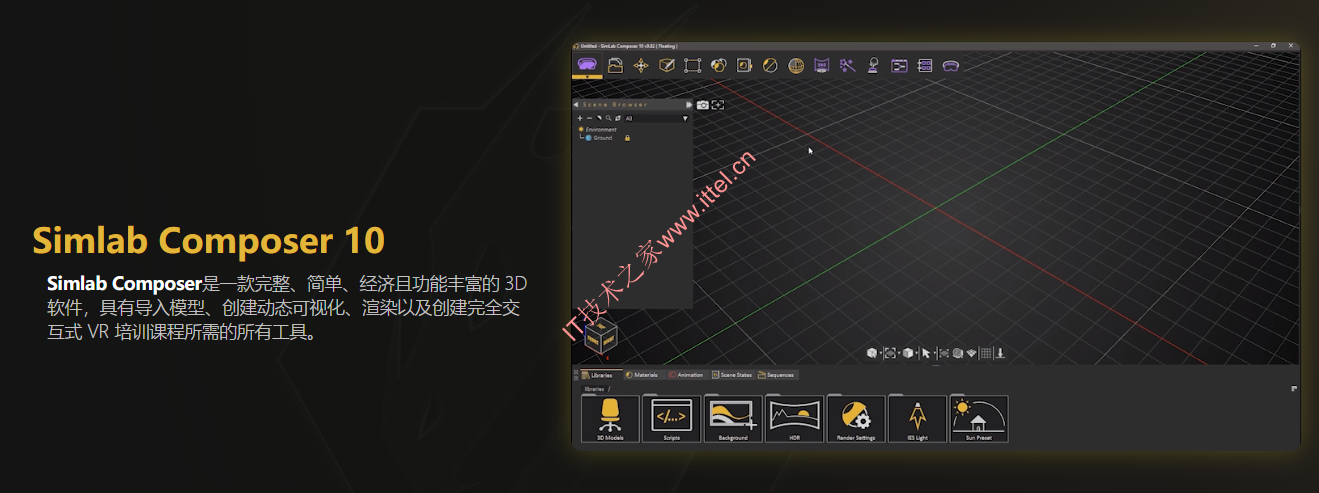Open the Scripts library folder

672,419
